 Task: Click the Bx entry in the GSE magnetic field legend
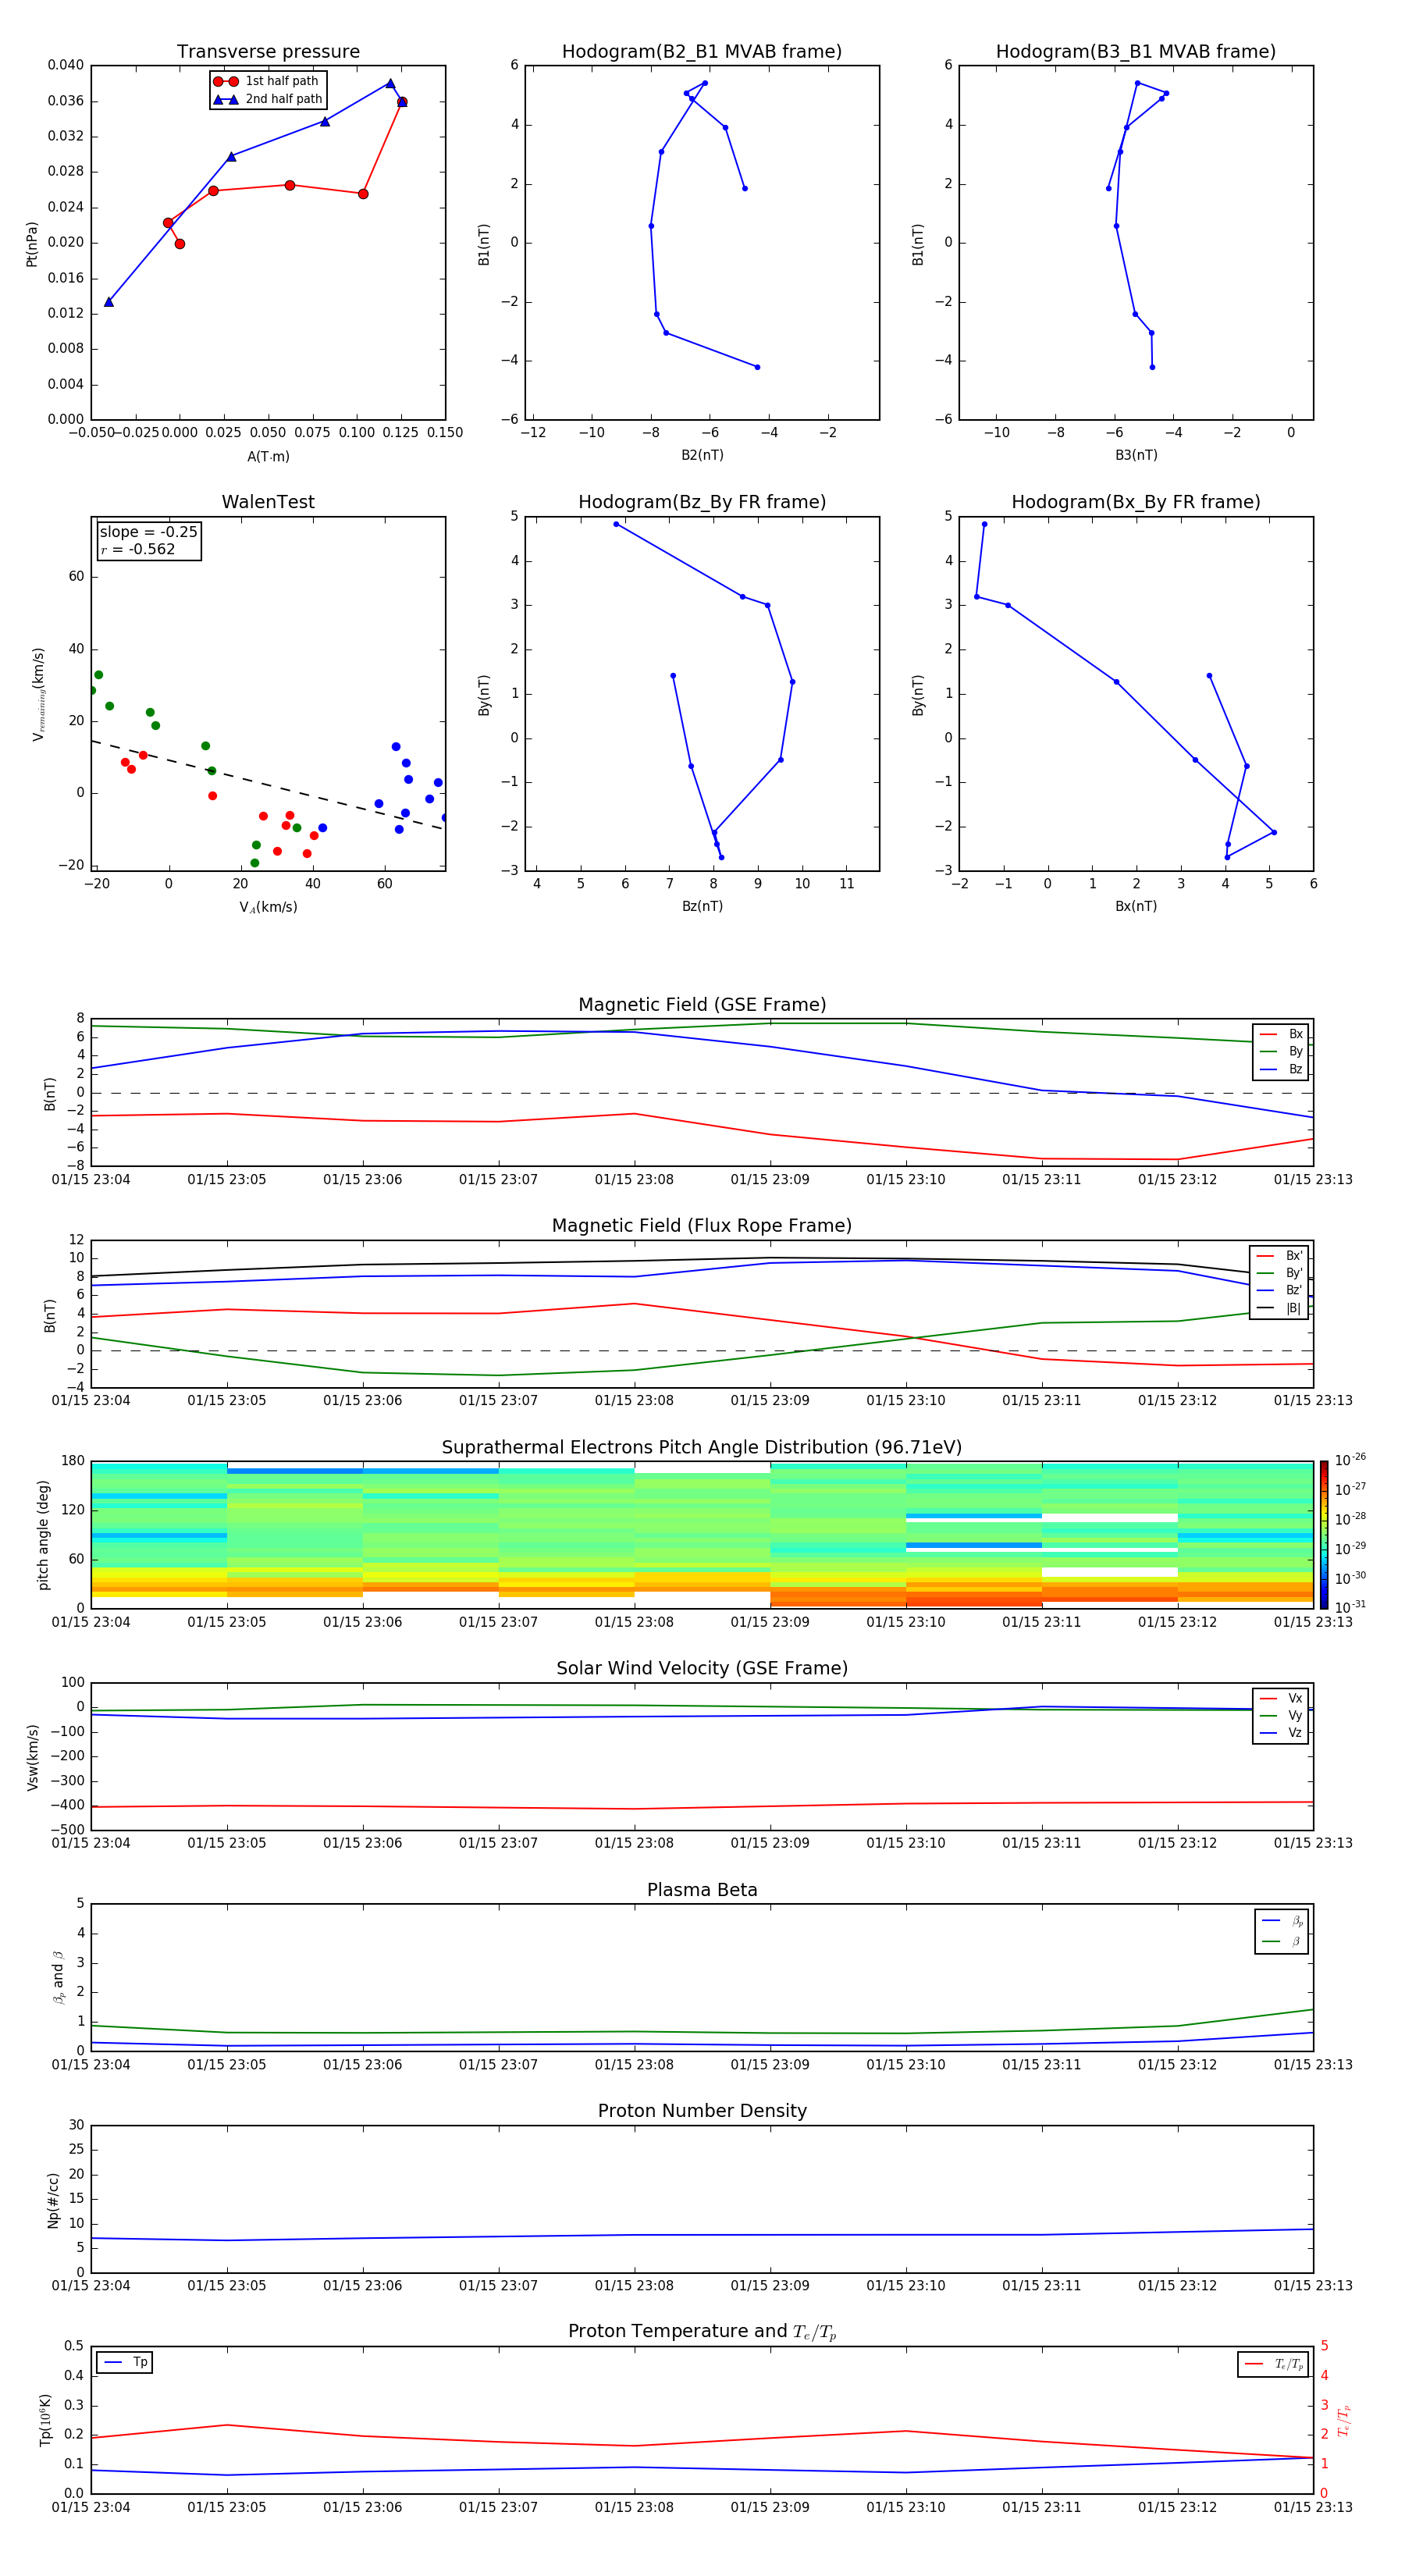[1281, 1034]
